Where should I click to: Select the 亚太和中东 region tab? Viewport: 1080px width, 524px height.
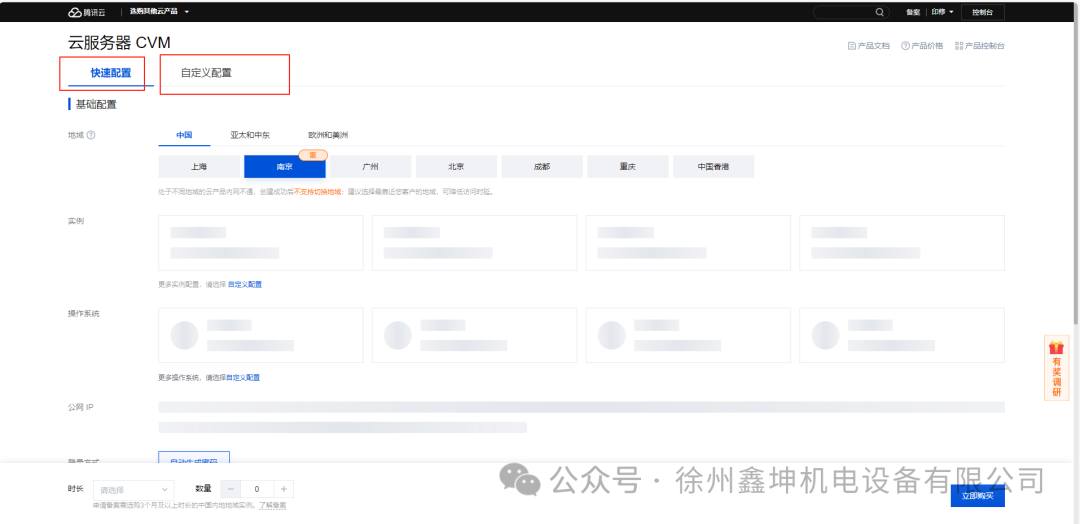pos(250,135)
